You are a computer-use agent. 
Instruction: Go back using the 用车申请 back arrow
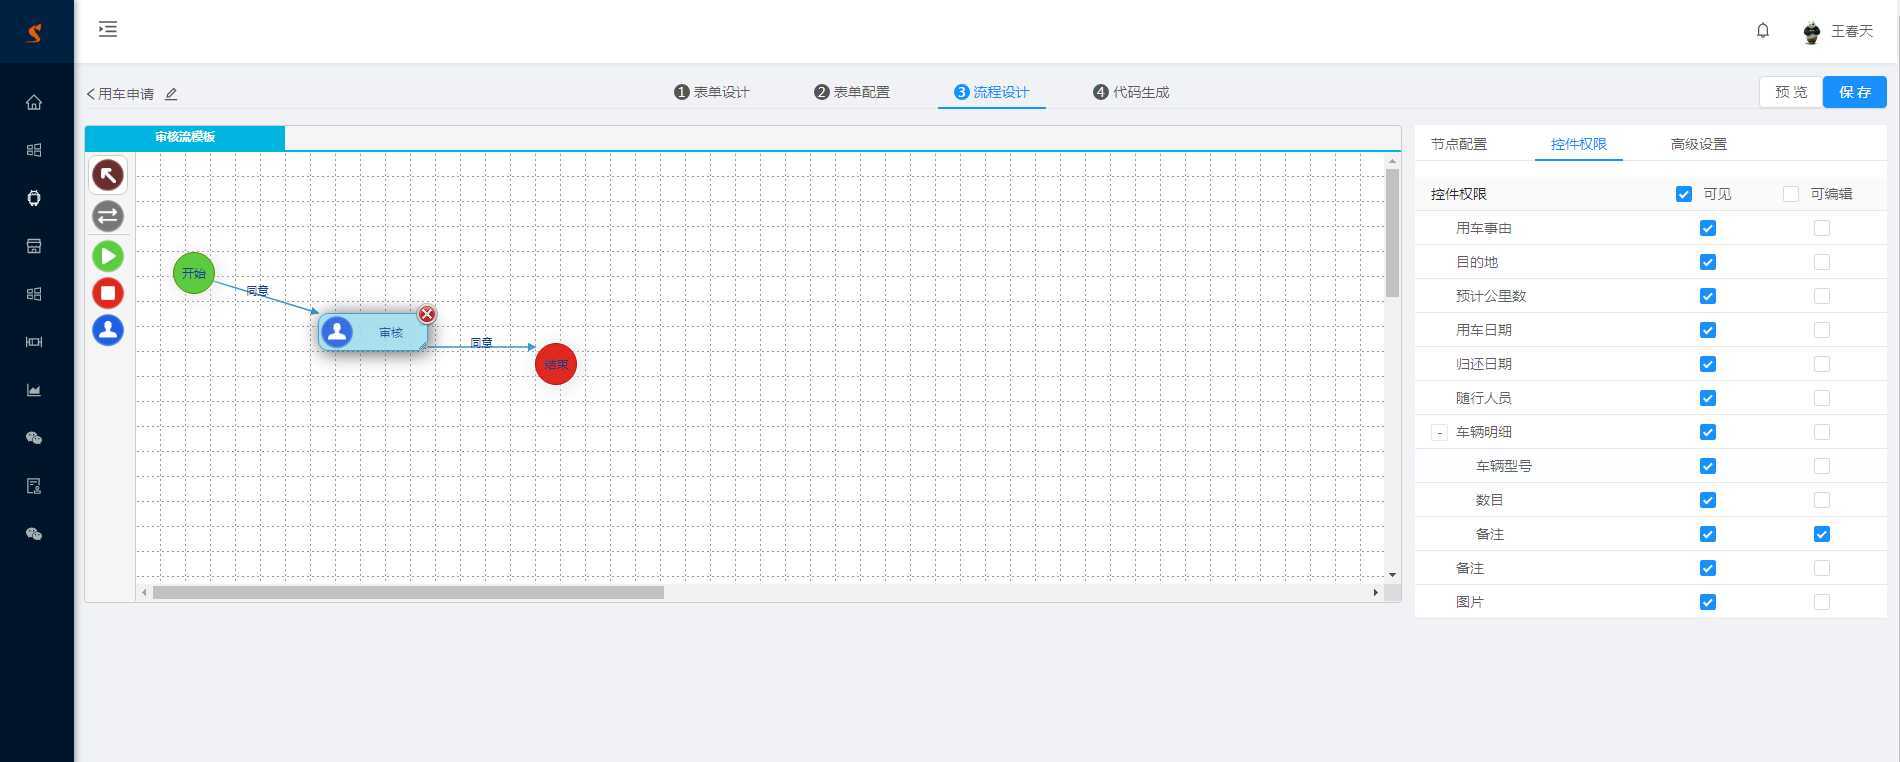tap(91, 94)
